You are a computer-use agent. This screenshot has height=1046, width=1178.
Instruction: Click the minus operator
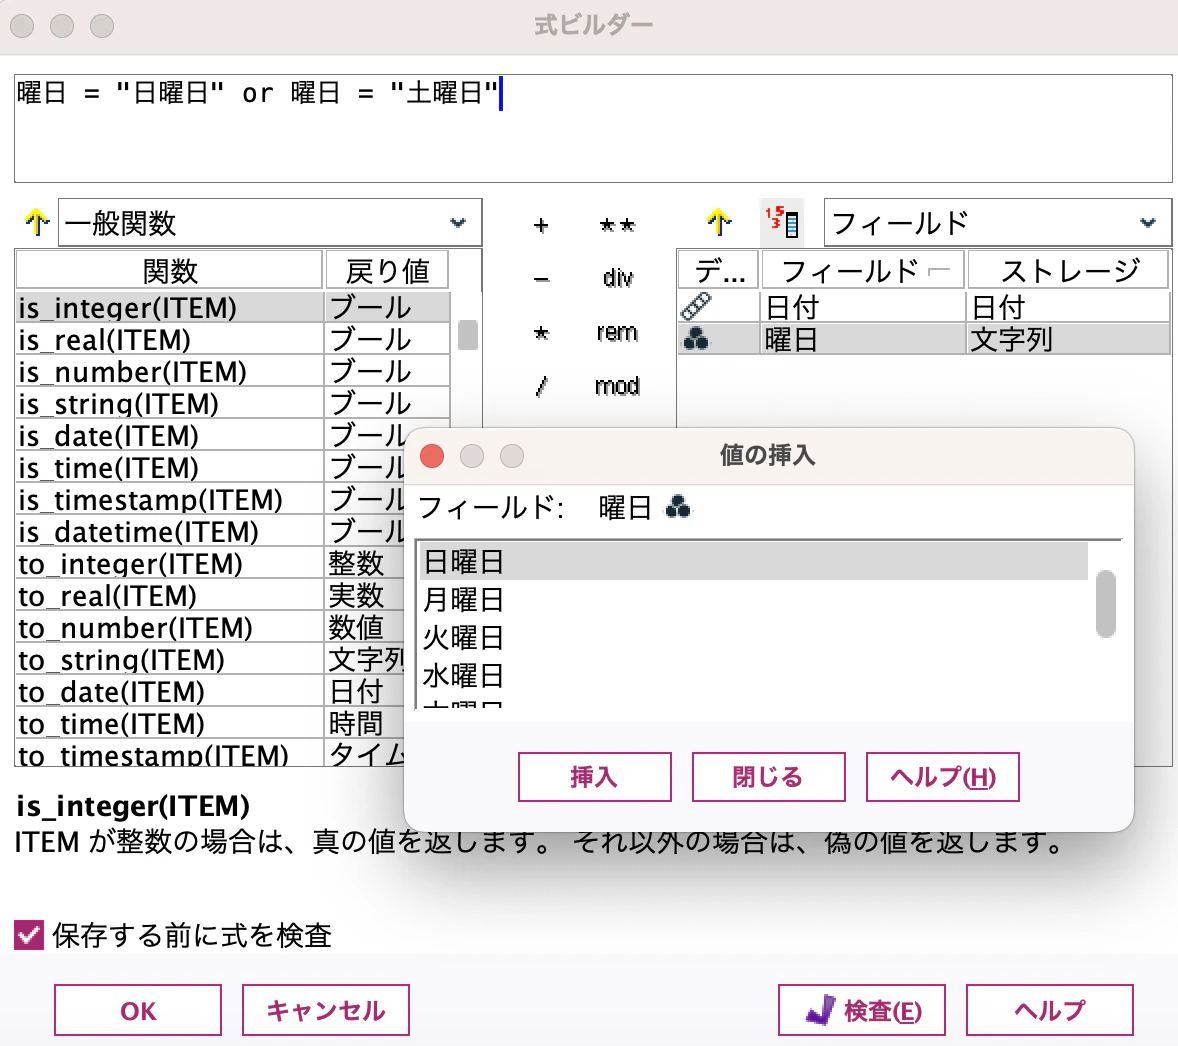pyautogui.click(x=541, y=280)
